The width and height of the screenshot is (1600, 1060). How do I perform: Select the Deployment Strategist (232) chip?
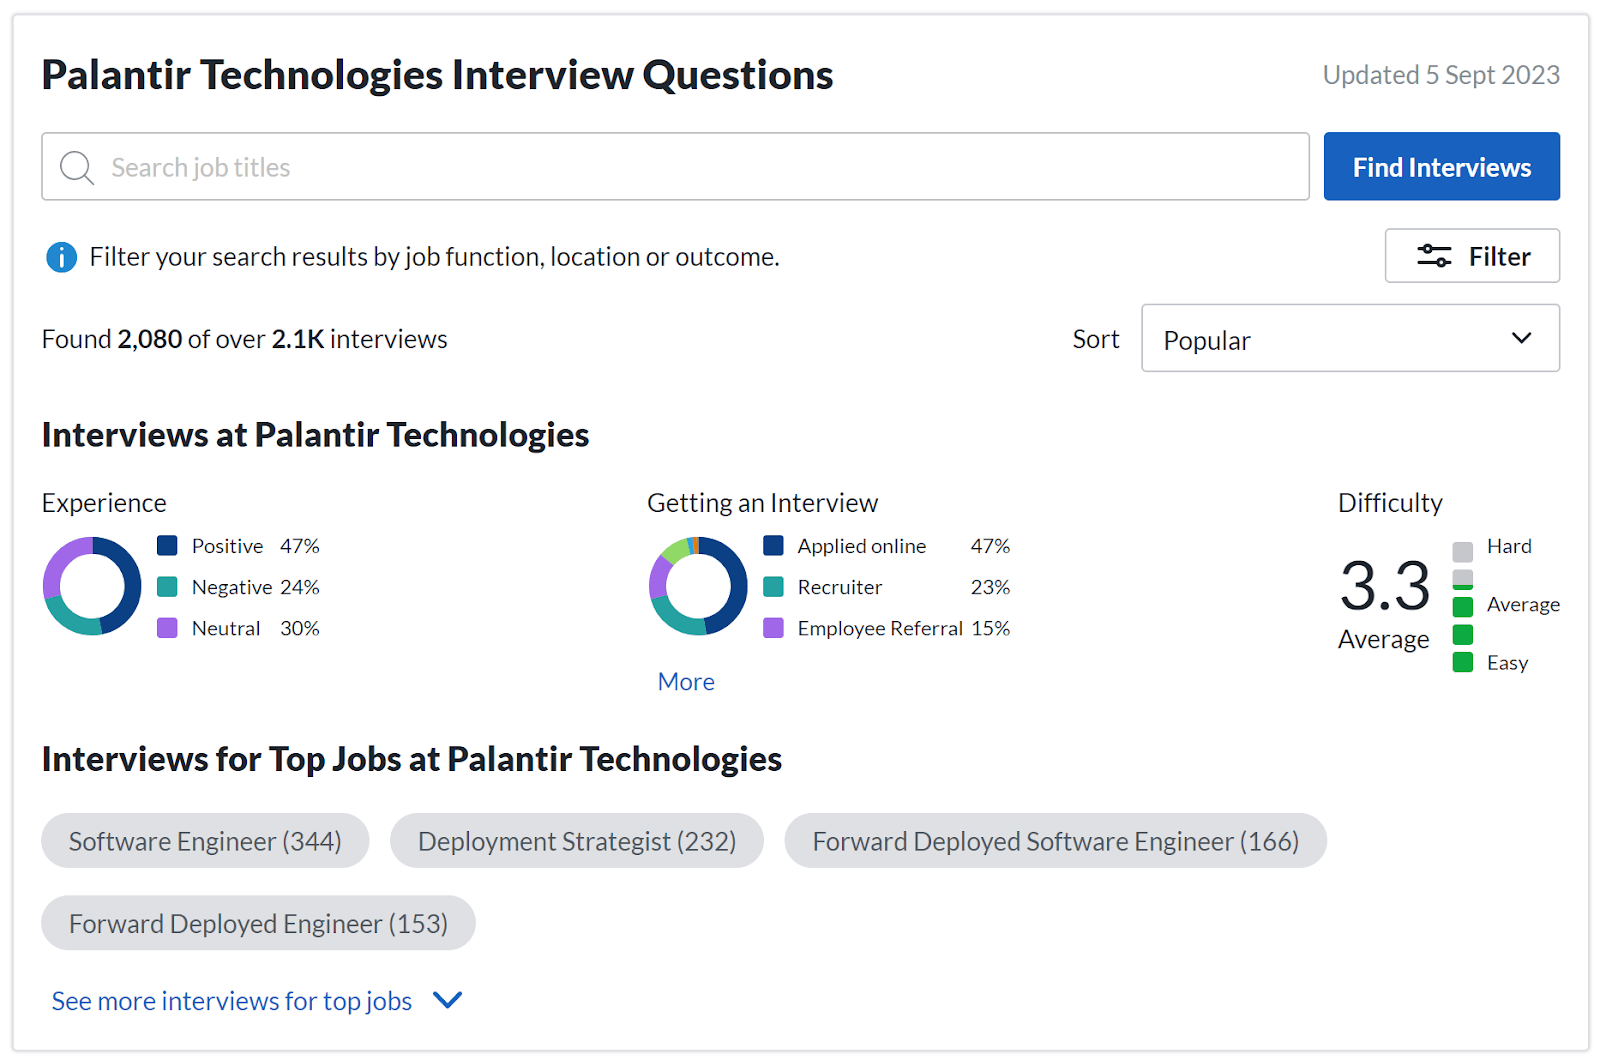[576, 840]
